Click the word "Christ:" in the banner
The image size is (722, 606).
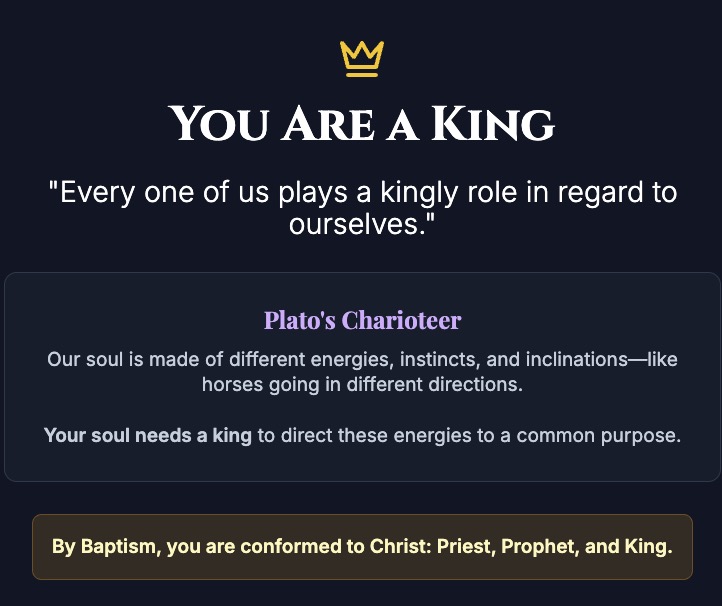400,548
